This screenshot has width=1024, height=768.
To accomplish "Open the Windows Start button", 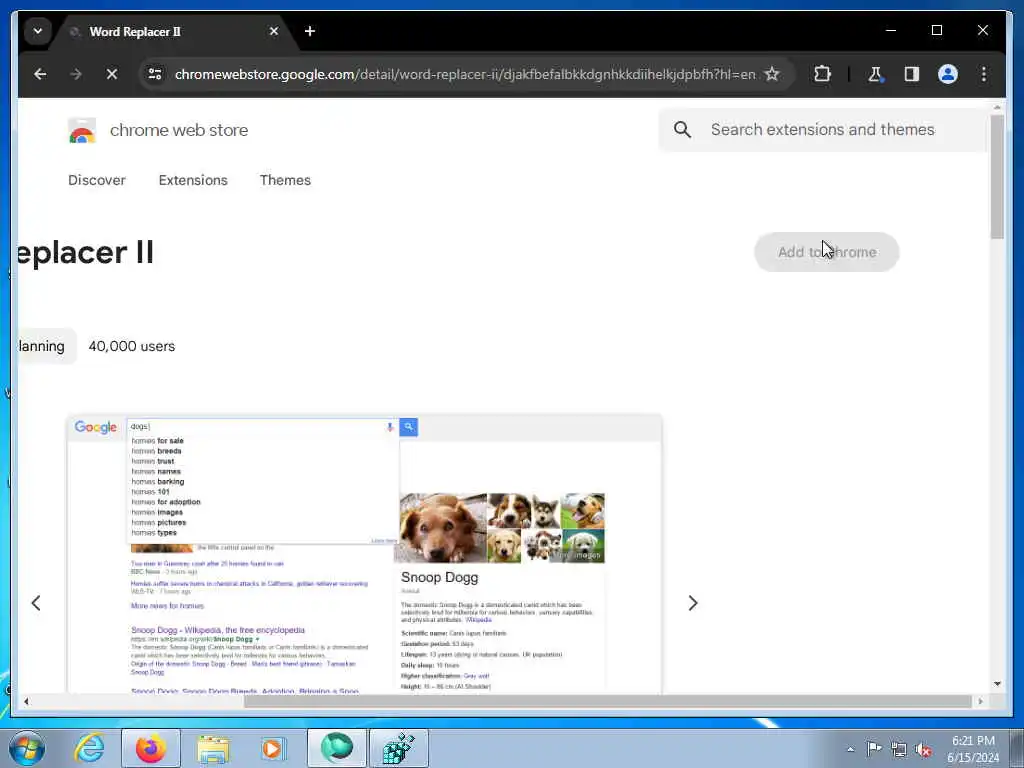I will point(27,748).
